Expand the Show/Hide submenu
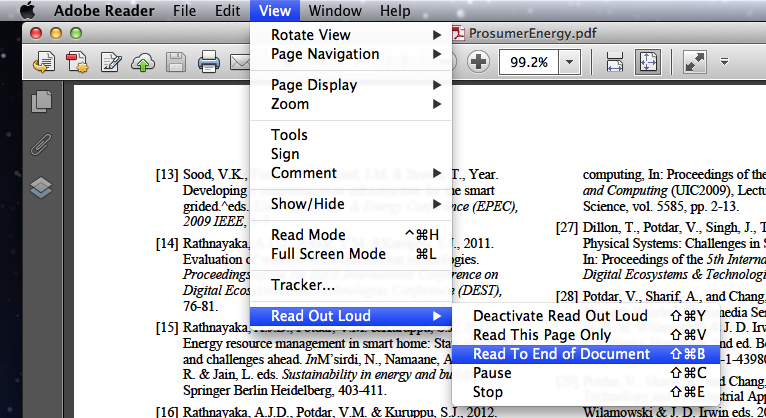Screen dimensions: 766x418 point(351,204)
